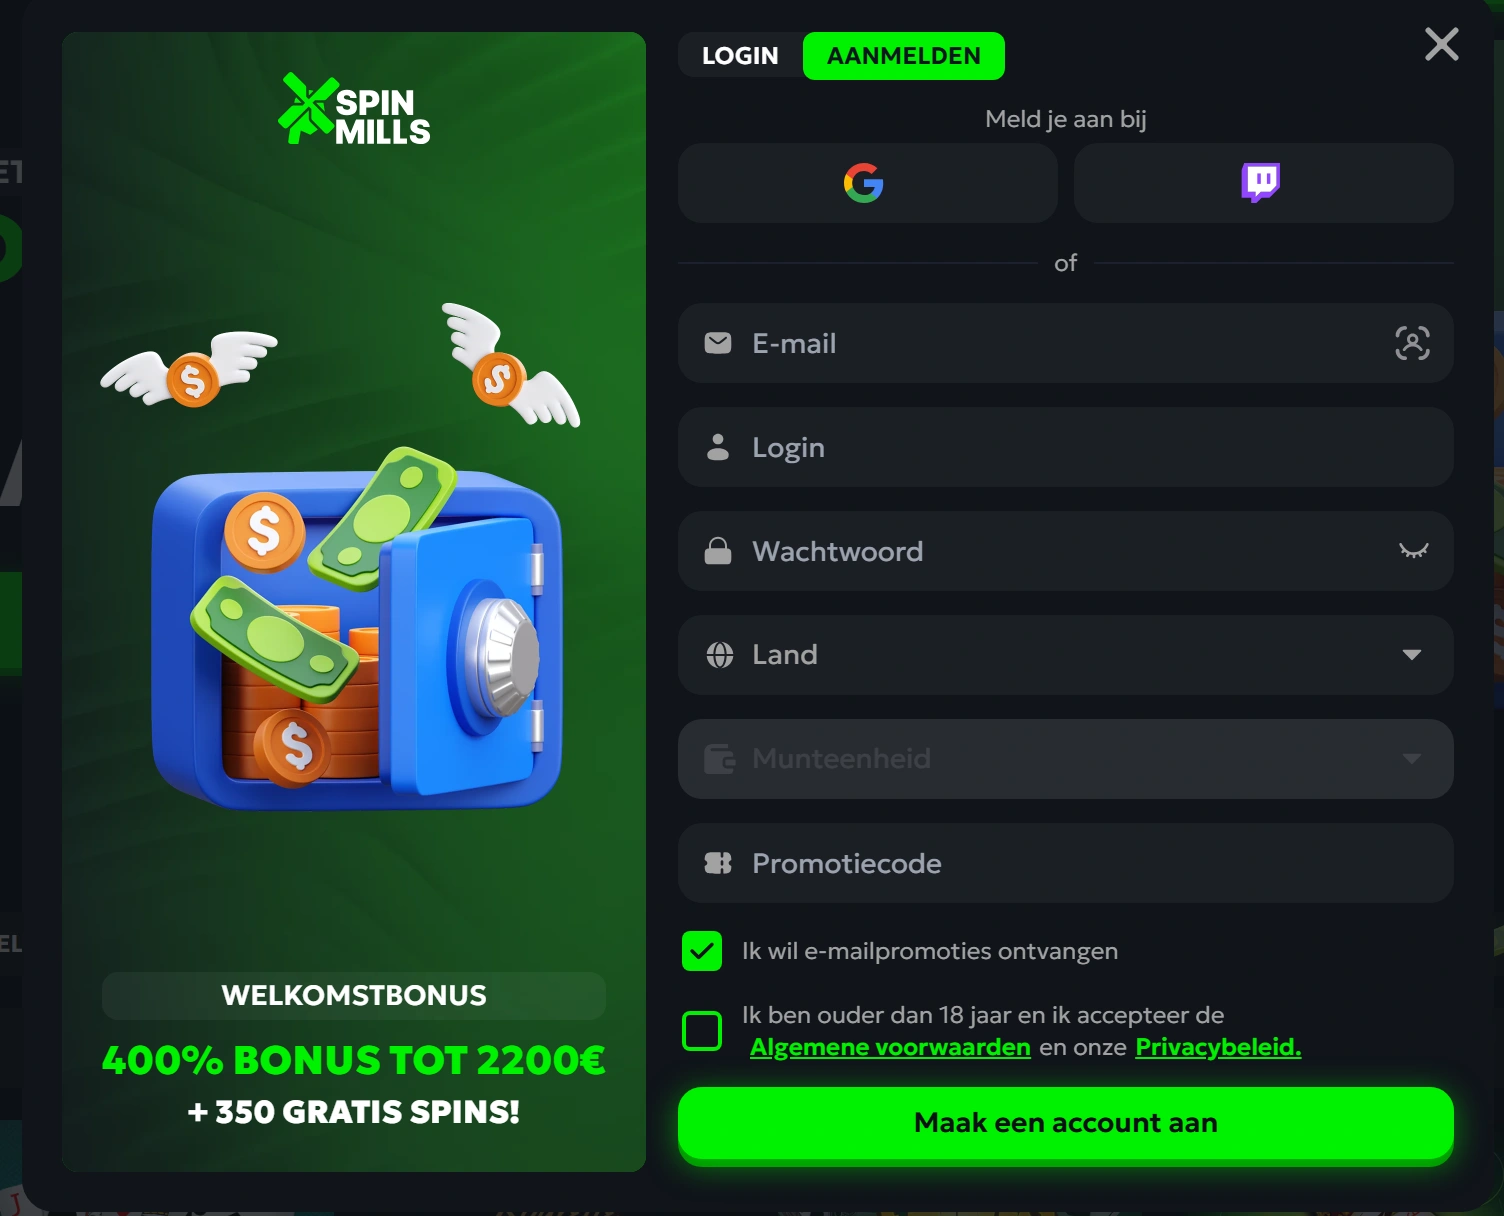1504x1216 pixels.
Task: Click the padlock icon beside Wachtwoord
Action: 718,551
